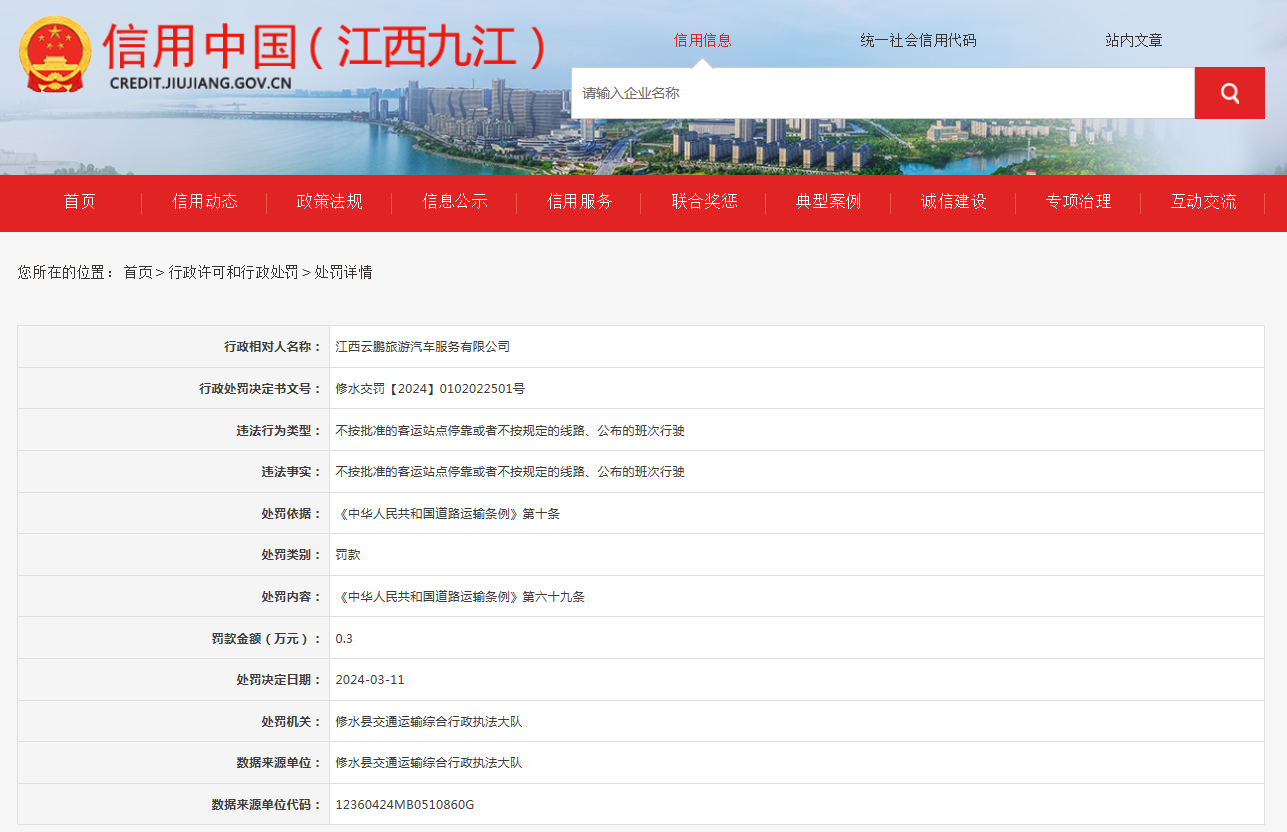Click document number 修水交罚【2024】0102022501号
This screenshot has height=832, width=1287.
coord(430,389)
